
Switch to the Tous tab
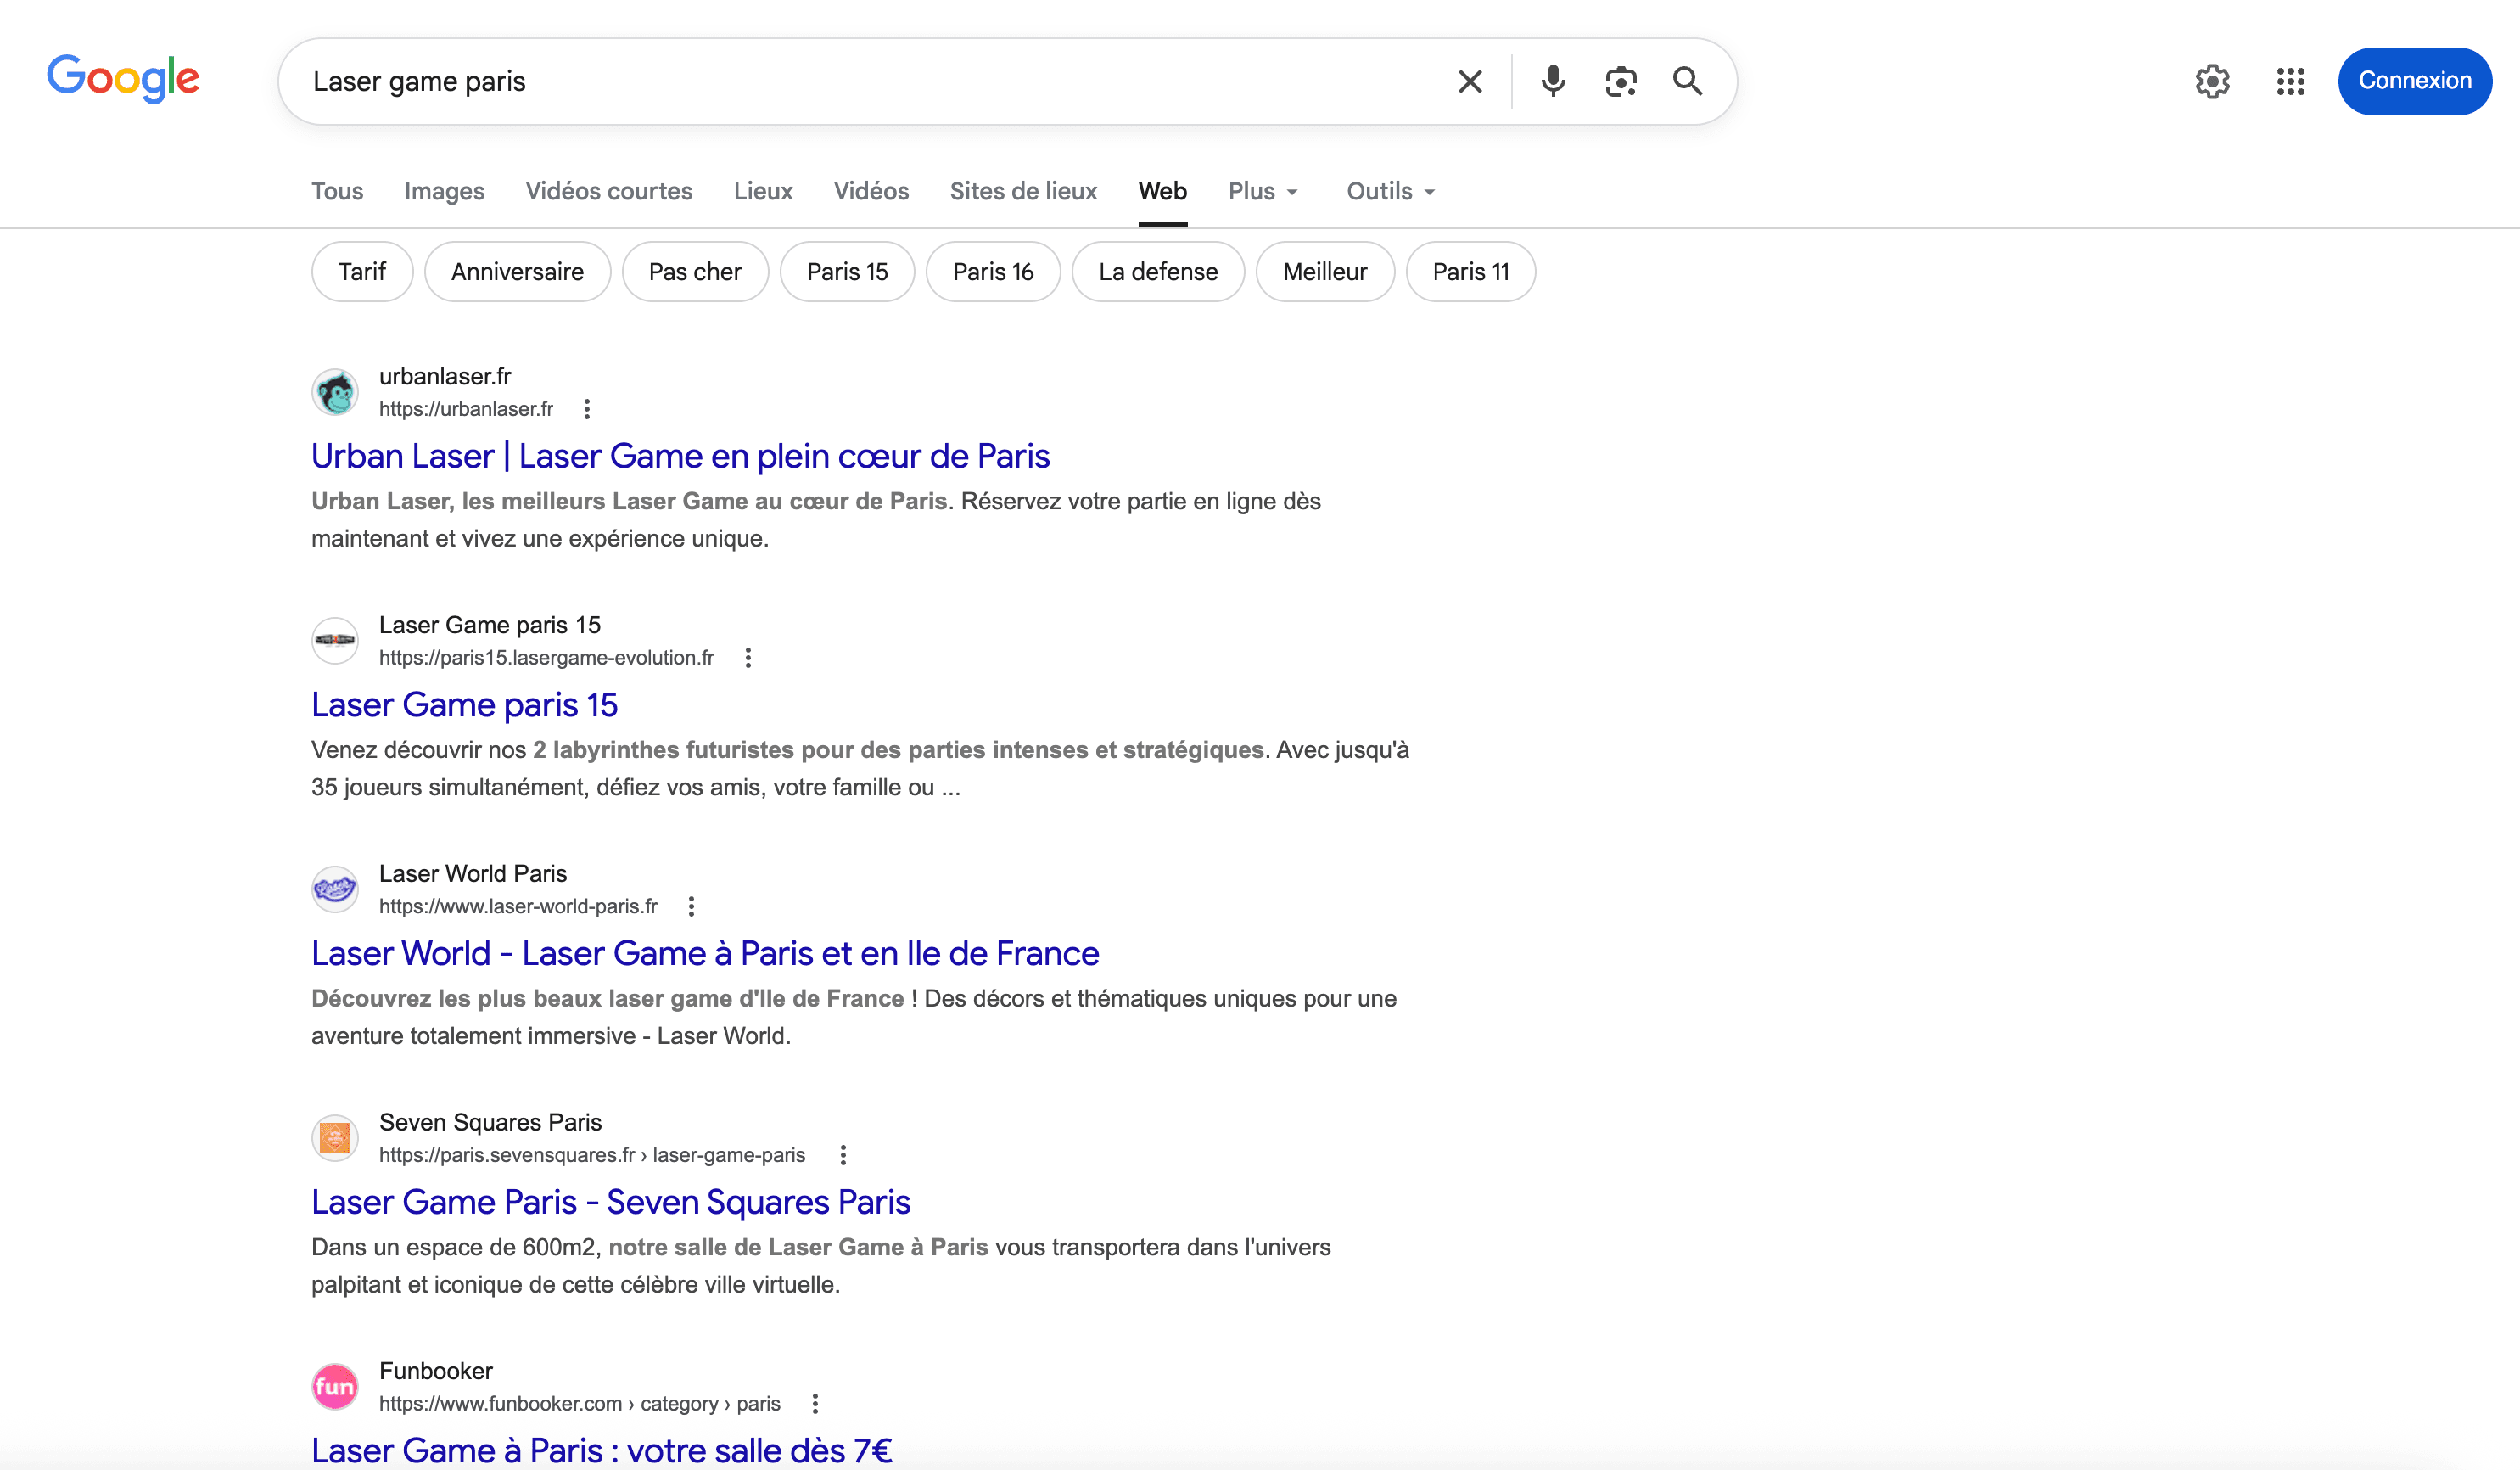[337, 191]
